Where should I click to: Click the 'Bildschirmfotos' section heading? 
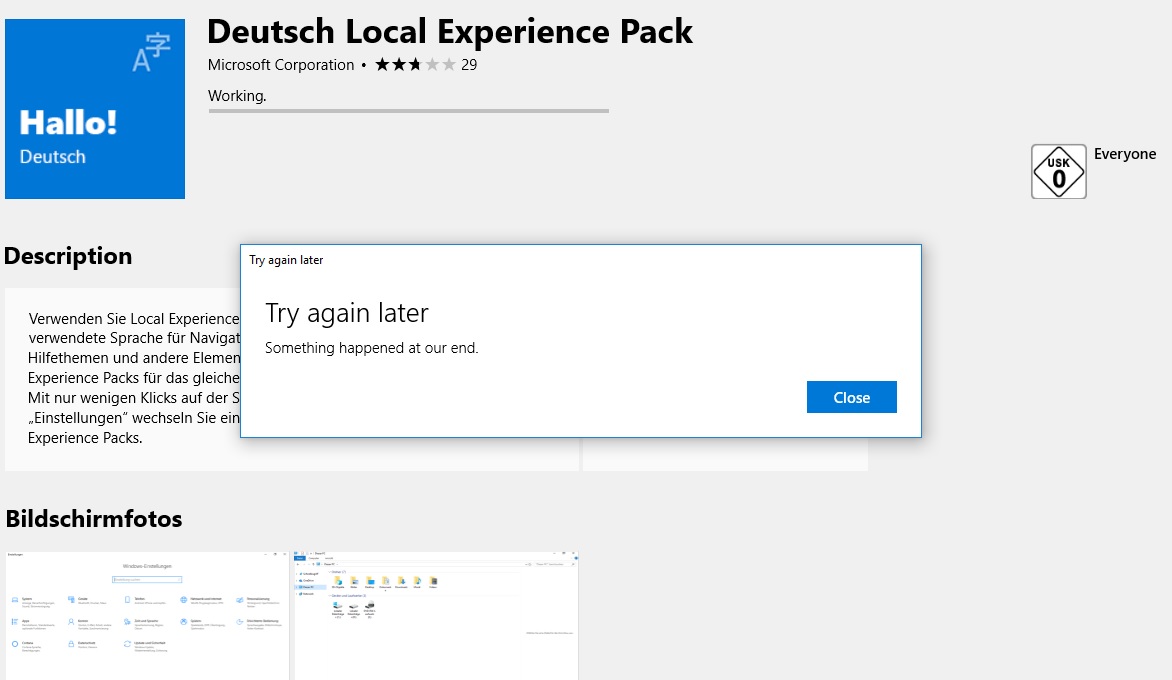point(93,519)
